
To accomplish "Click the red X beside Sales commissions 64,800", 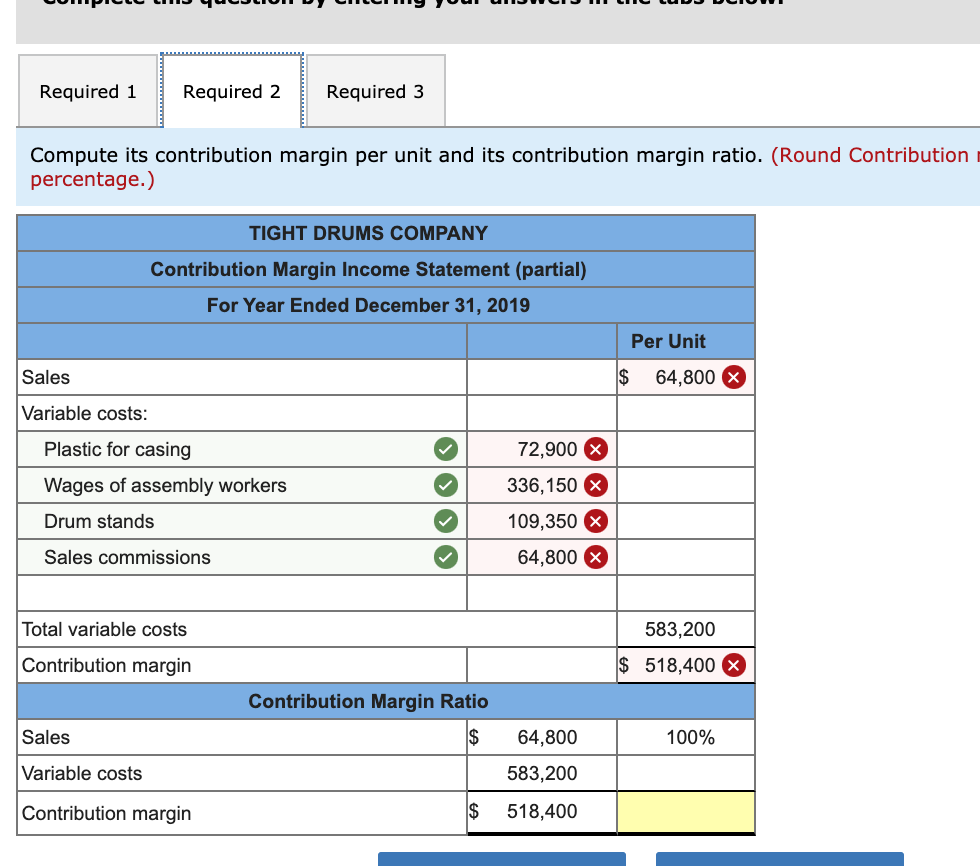I will coord(597,557).
